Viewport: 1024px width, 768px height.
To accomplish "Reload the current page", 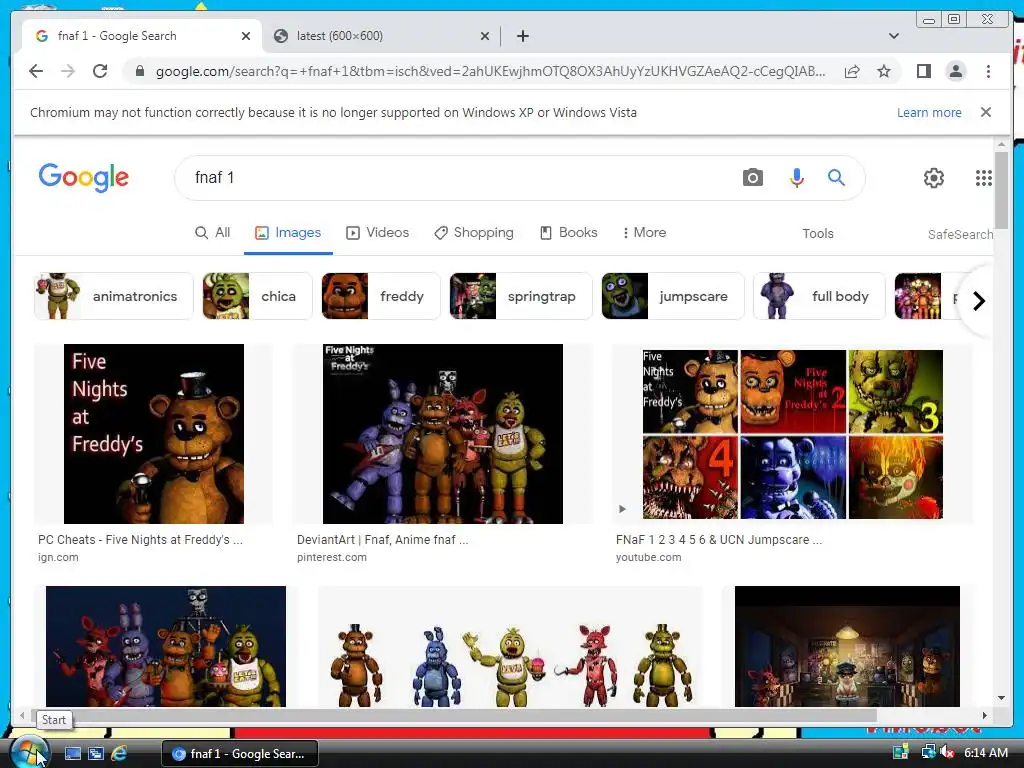I will pos(100,71).
